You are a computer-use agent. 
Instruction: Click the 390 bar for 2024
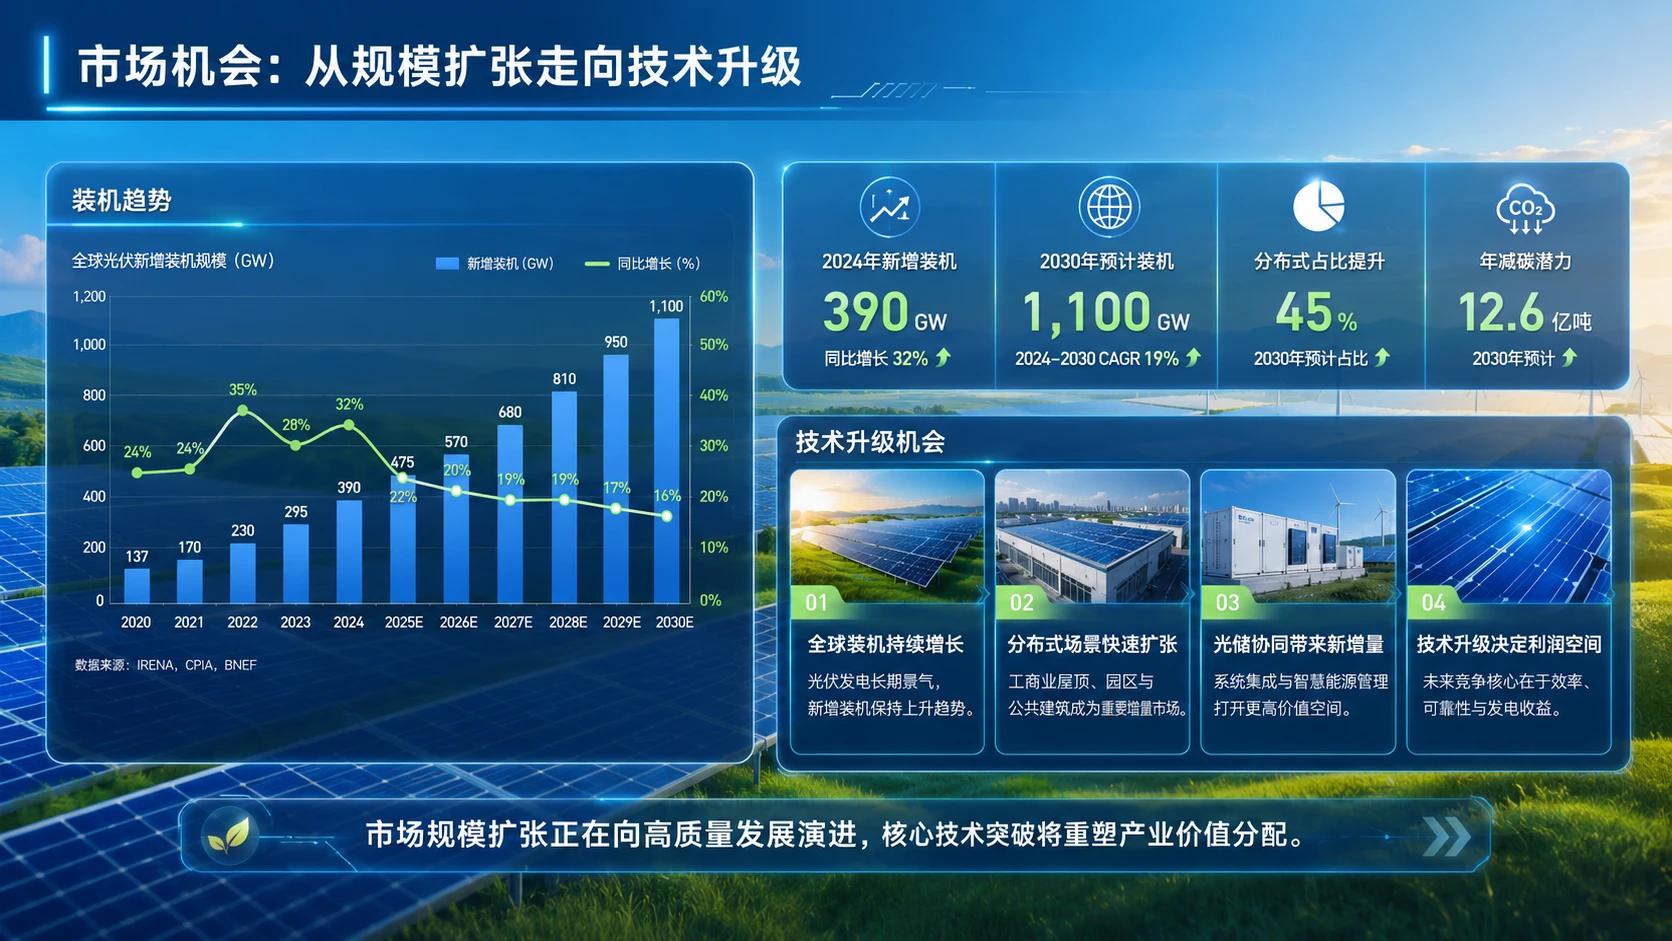pyautogui.click(x=349, y=552)
